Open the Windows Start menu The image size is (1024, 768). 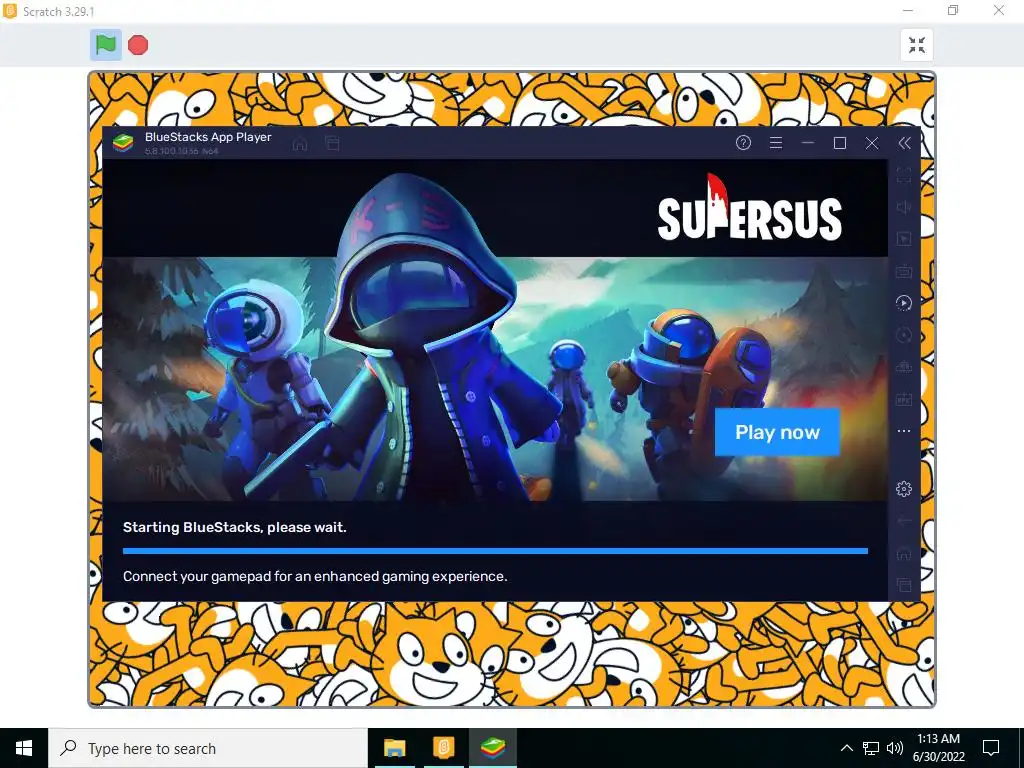(x=24, y=748)
